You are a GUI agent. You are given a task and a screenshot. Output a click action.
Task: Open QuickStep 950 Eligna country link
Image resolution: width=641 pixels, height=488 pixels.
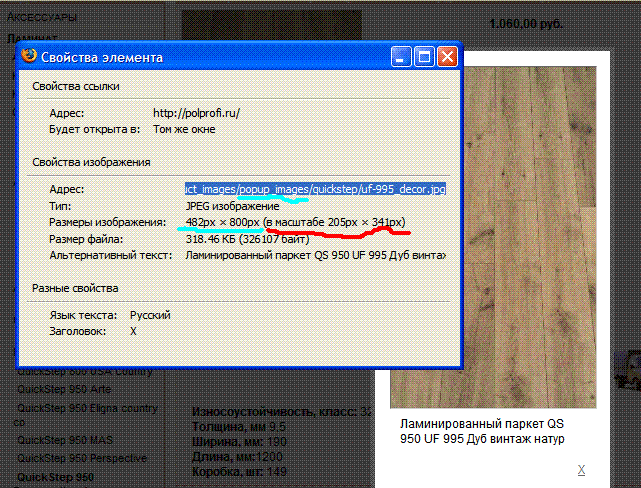87,408
